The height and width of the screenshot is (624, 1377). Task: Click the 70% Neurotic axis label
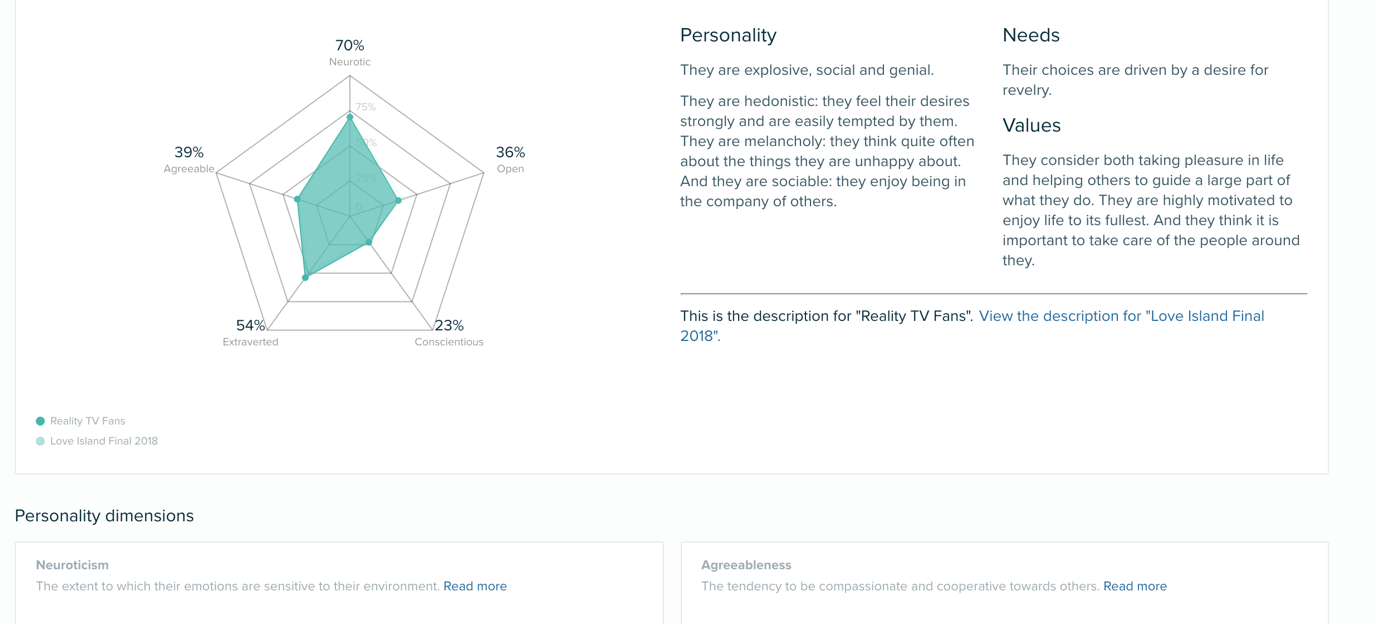pos(350,46)
